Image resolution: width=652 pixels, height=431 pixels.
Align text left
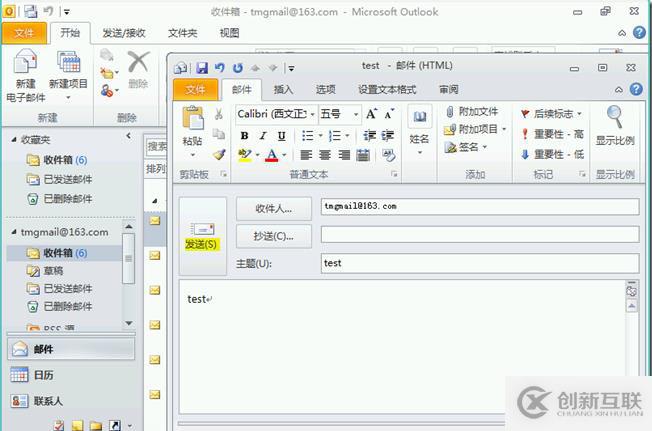306,155
